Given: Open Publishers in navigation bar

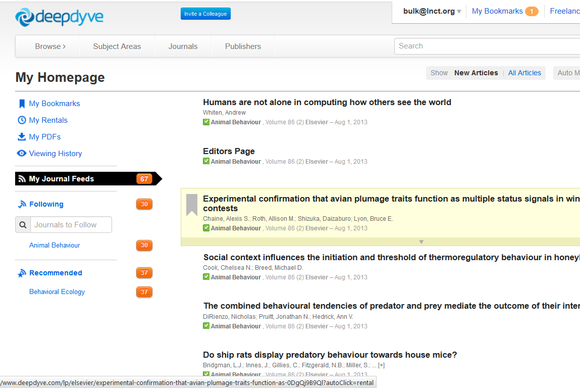Looking at the screenshot, I should 243,47.
